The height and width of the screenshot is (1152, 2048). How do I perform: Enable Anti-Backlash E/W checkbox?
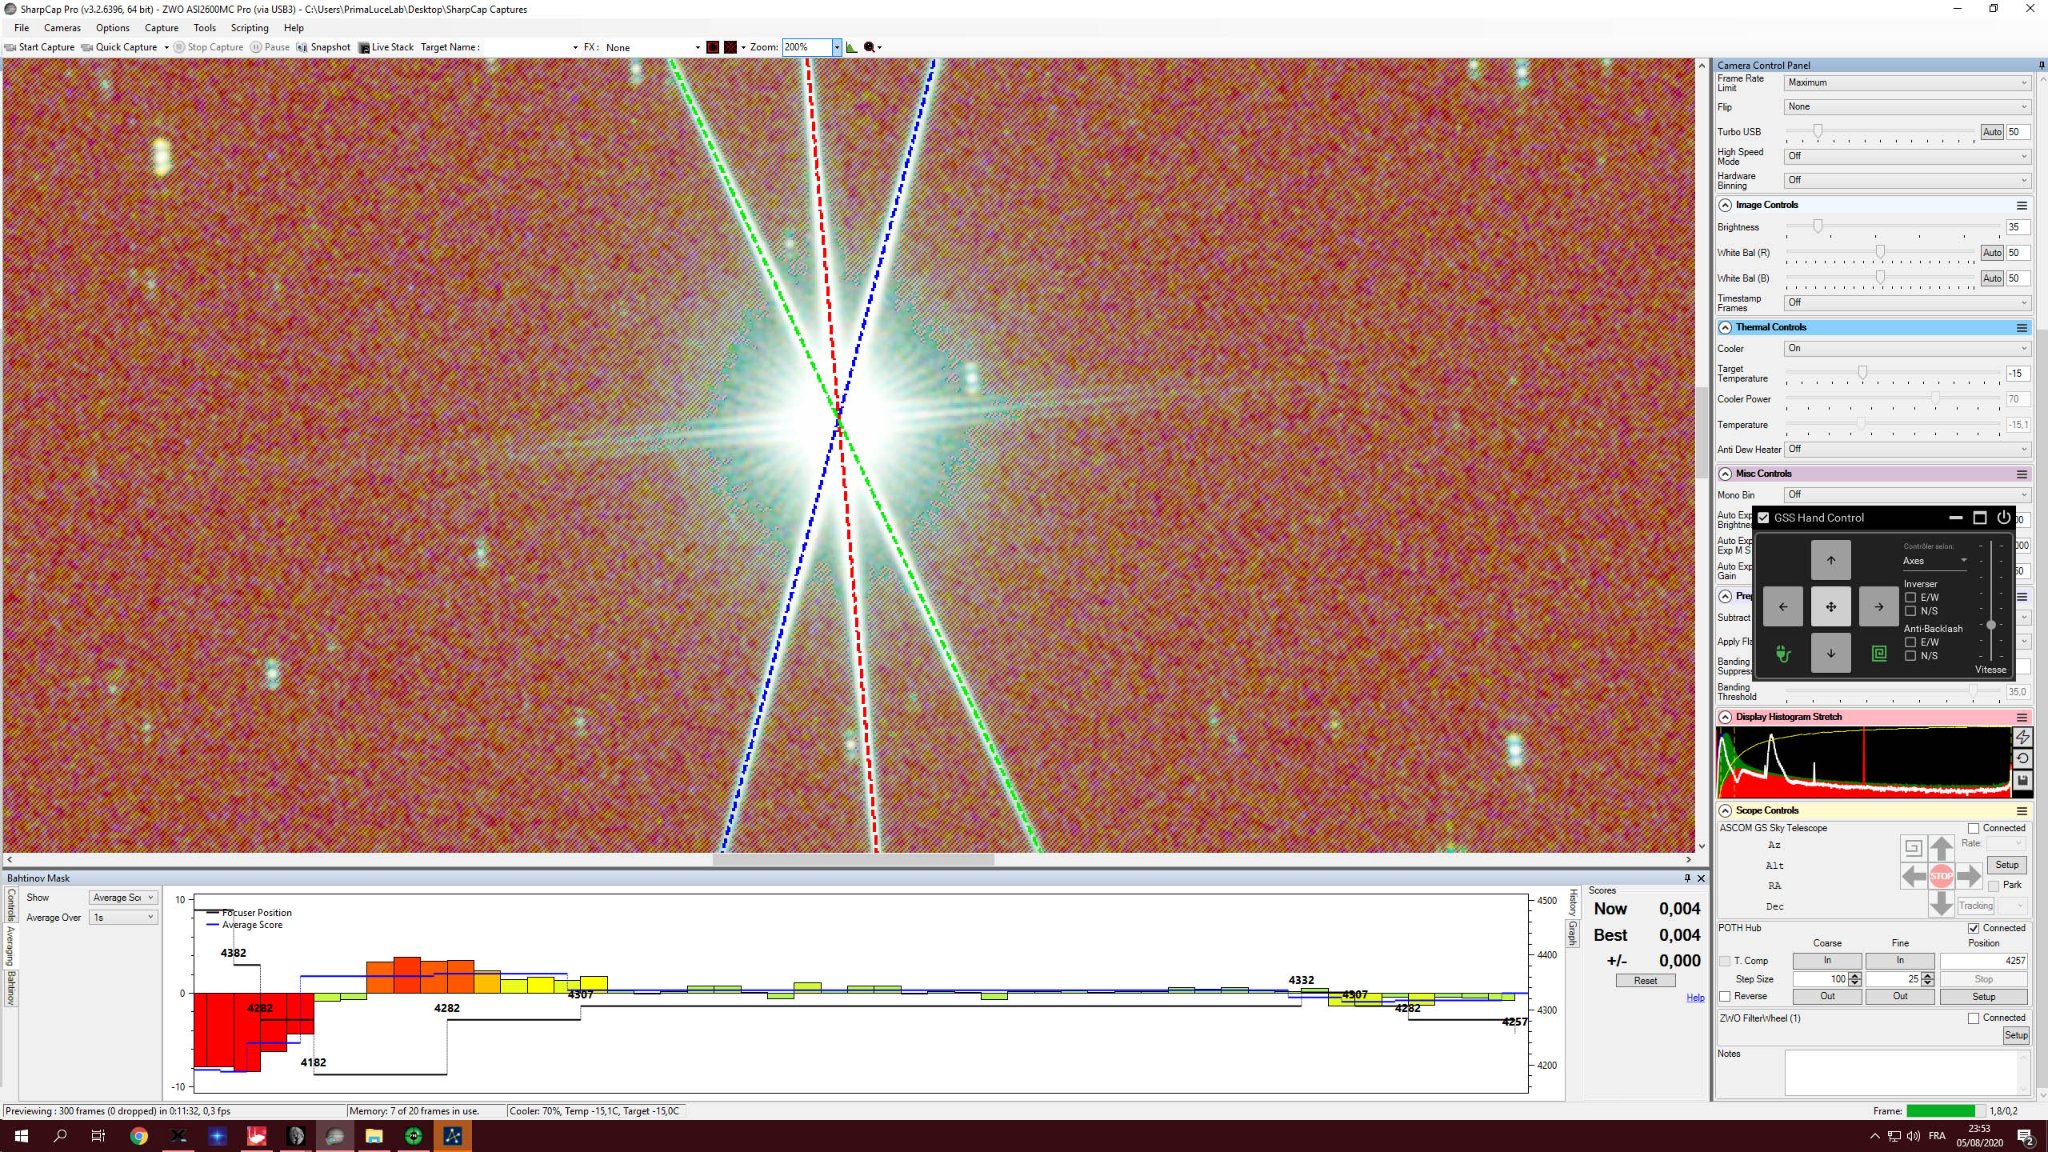(x=1910, y=642)
